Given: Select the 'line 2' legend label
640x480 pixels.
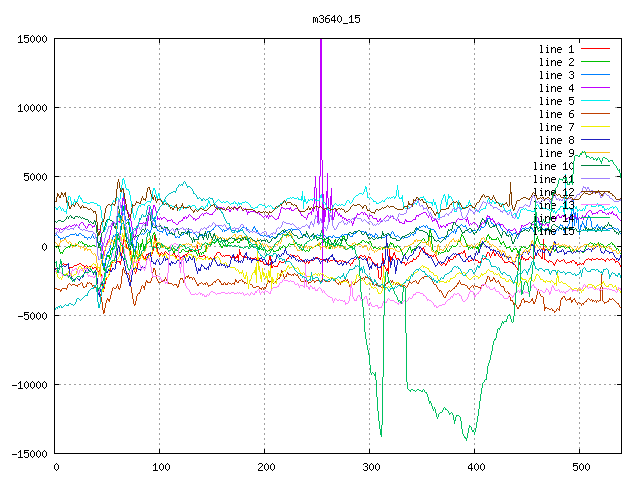Looking at the screenshot, I should tap(556, 62).
